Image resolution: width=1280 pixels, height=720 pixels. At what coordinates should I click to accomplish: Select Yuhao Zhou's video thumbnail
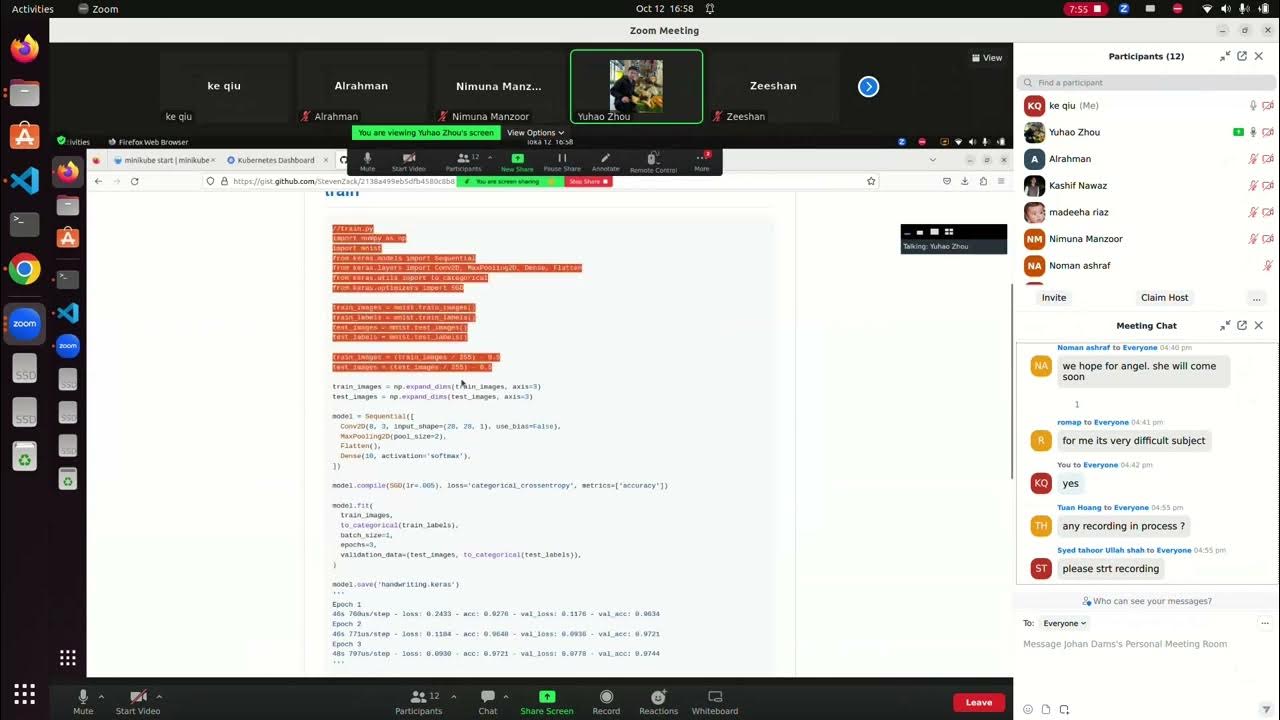(636, 87)
